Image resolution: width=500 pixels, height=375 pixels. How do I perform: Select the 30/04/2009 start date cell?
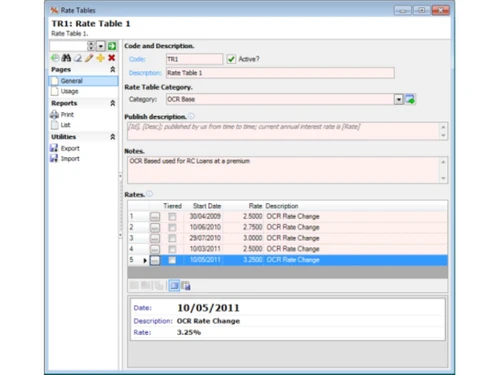click(205, 216)
